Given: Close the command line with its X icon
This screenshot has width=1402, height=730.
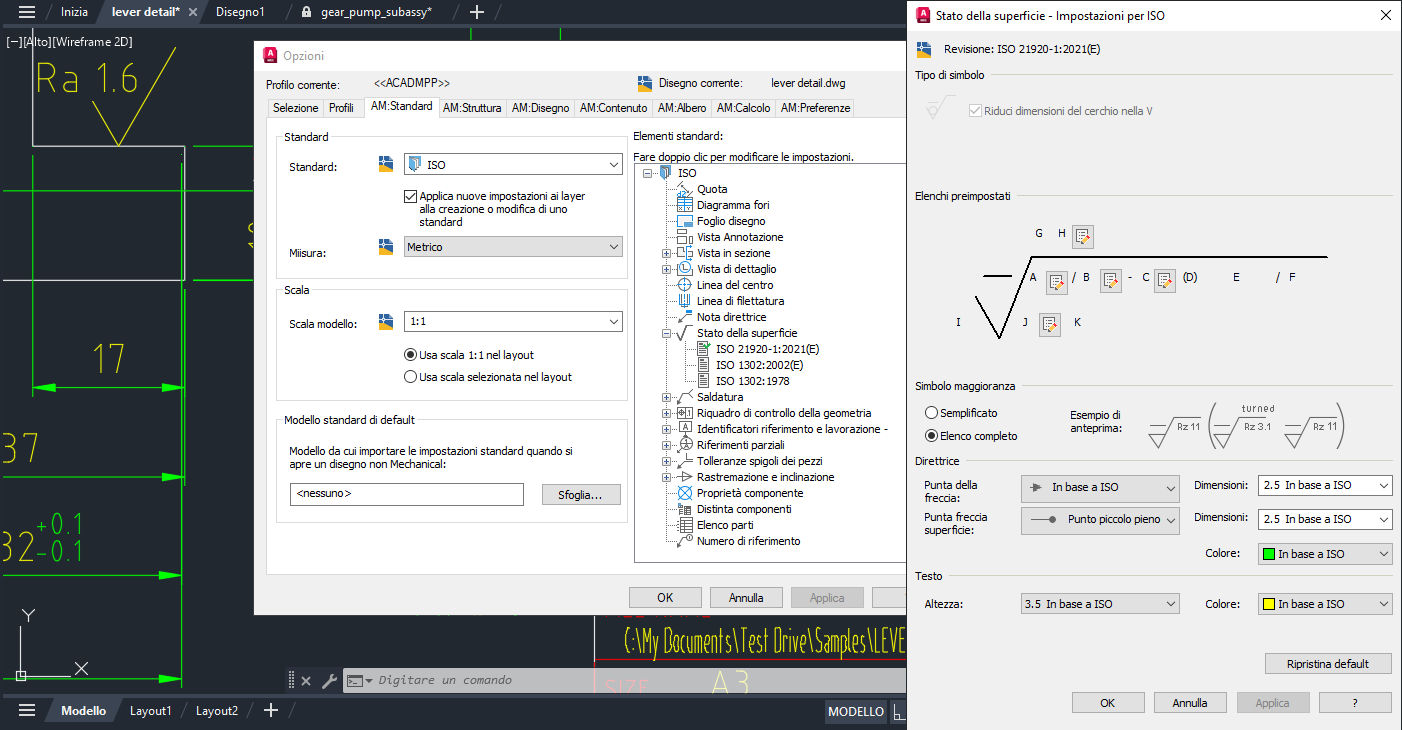Looking at the screenshot, I should (306, 681).
